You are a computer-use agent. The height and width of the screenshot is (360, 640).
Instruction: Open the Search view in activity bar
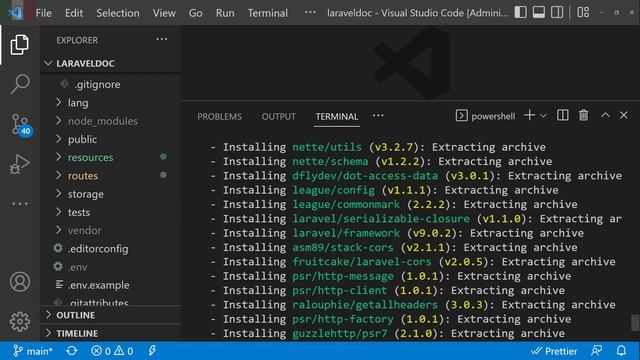pos(20,84)
